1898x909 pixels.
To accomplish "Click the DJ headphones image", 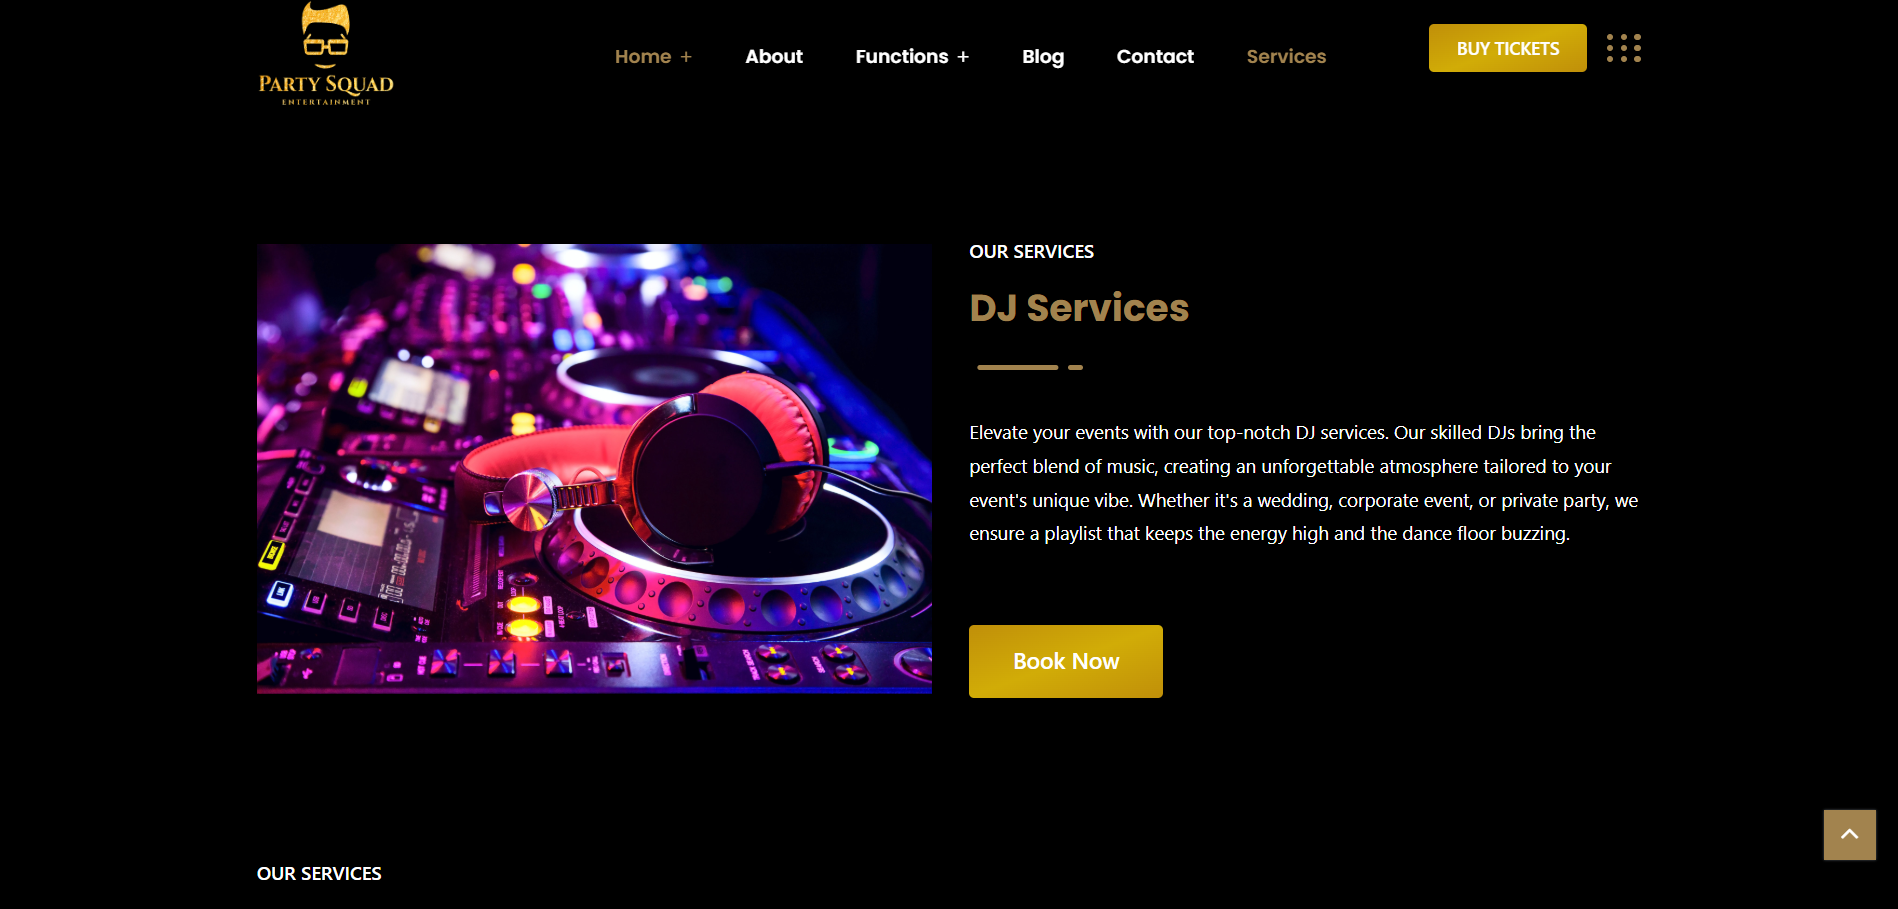I will click(594, 468).
